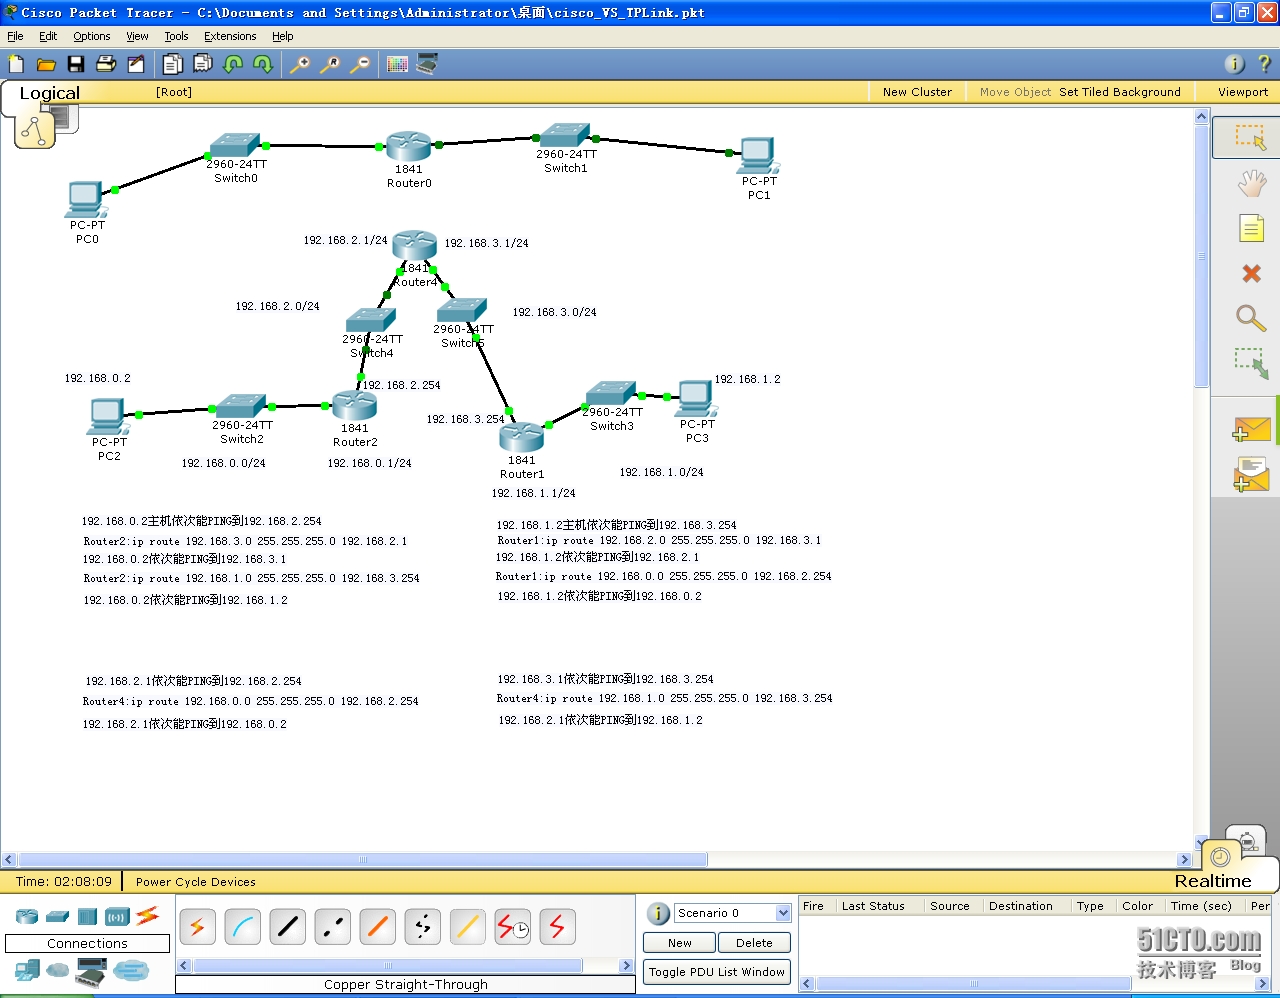Screen dimensions: 1280x998
Task: Choose the Serial DCE cable
Action: pyautogui.click(x=512, y=927)
